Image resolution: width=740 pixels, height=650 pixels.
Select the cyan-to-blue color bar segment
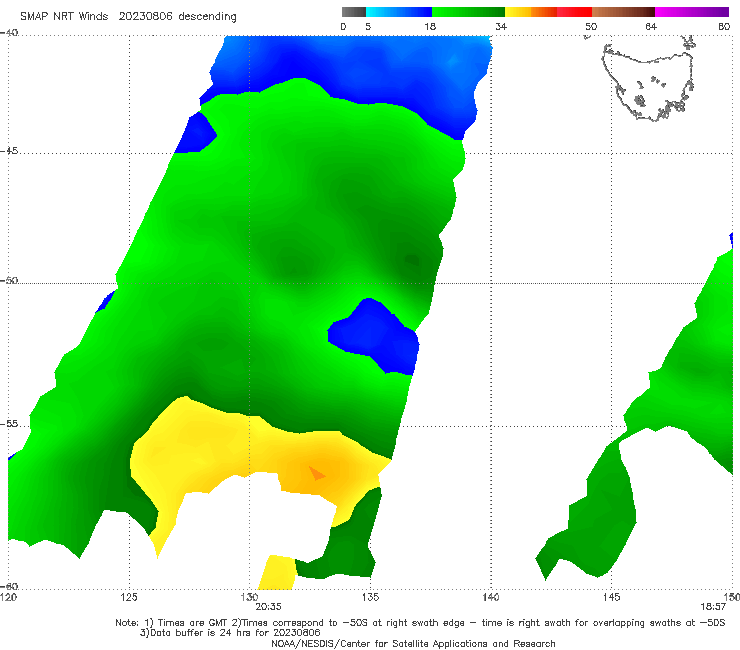(399, 12)
